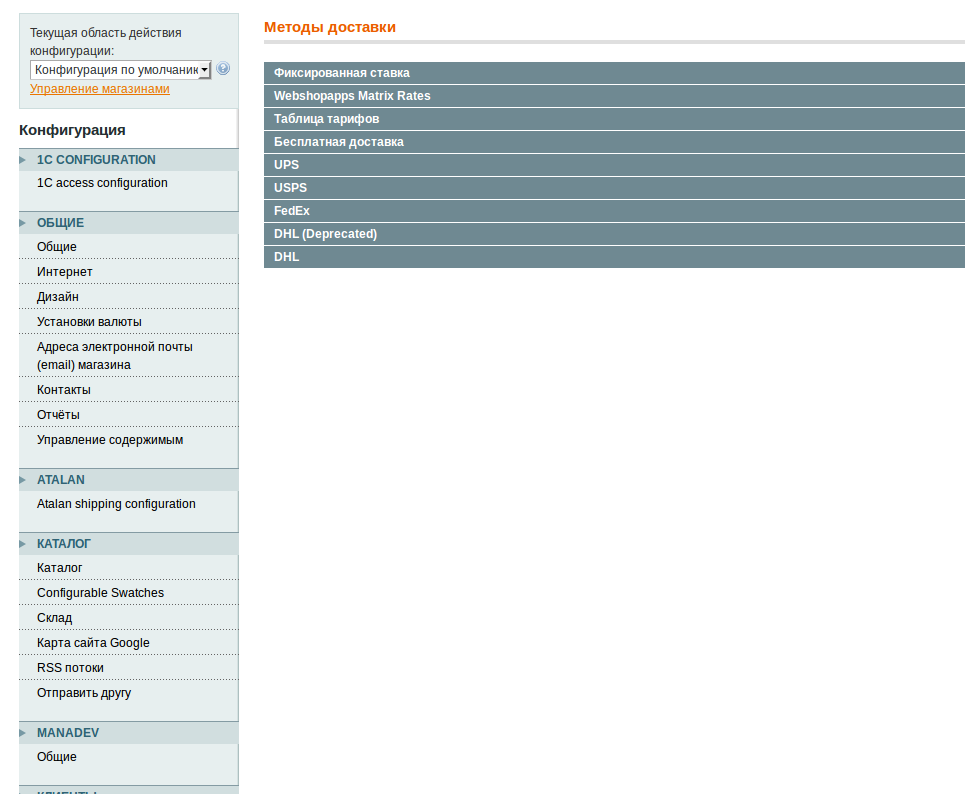Open the Управление магазинами link
965x794 pixels.
pos(100,89)
